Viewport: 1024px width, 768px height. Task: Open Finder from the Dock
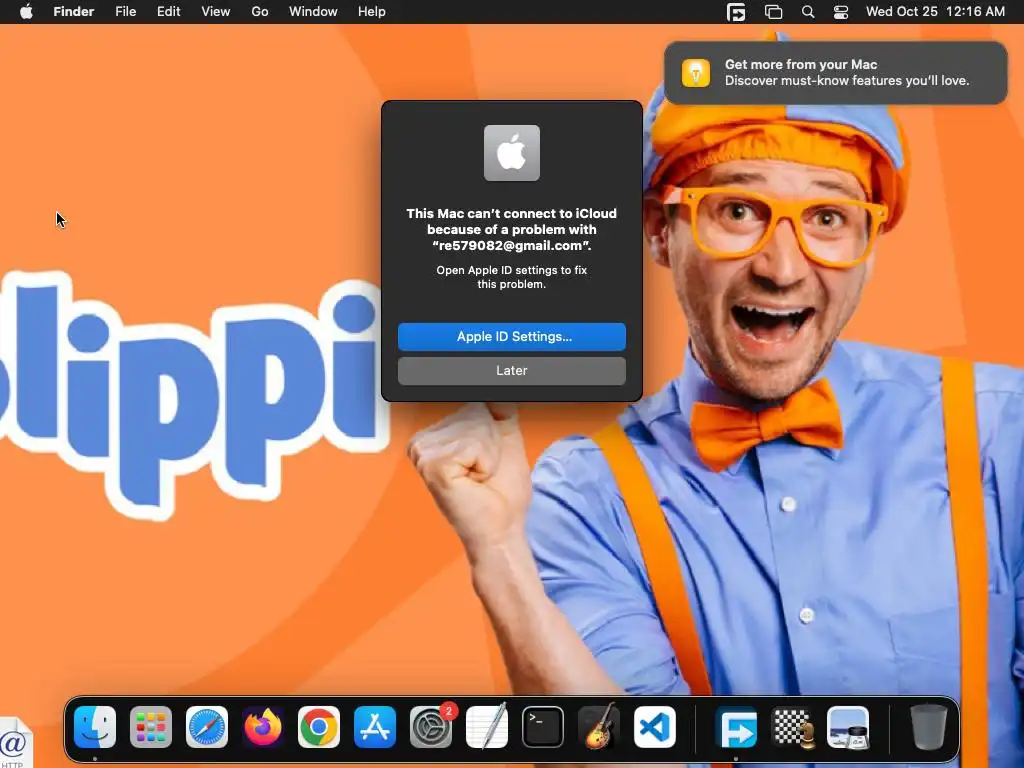[95, 726]
